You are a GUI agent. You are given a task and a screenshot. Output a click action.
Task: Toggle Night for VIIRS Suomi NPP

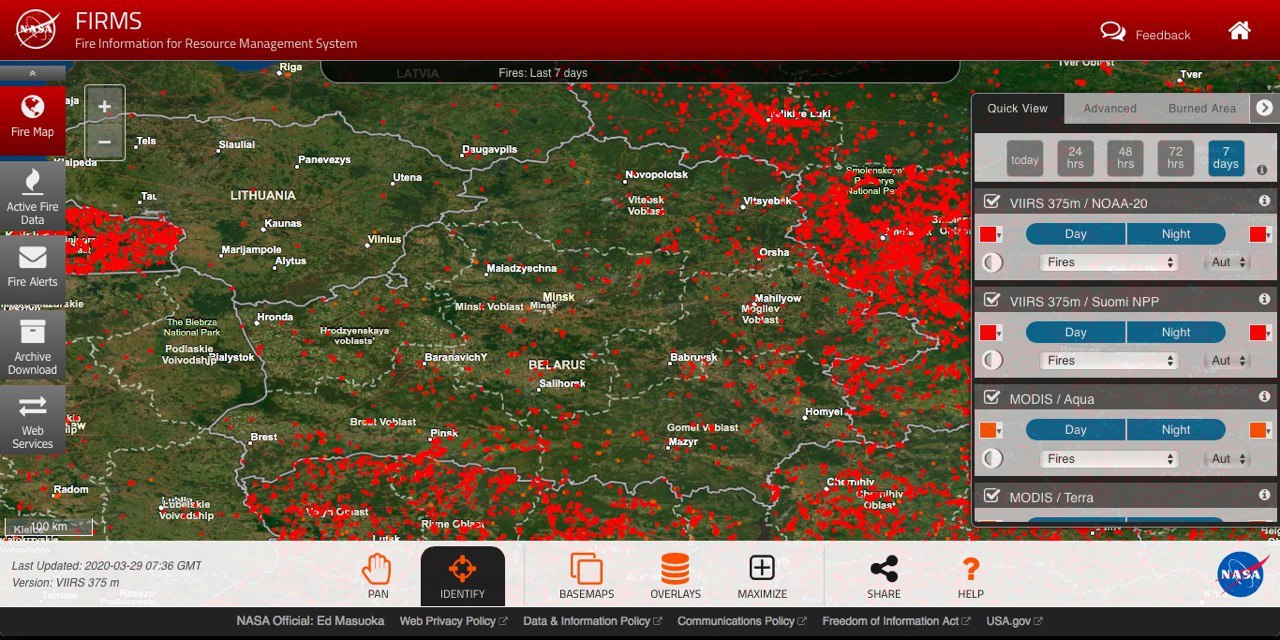[x=1176, y=332]
